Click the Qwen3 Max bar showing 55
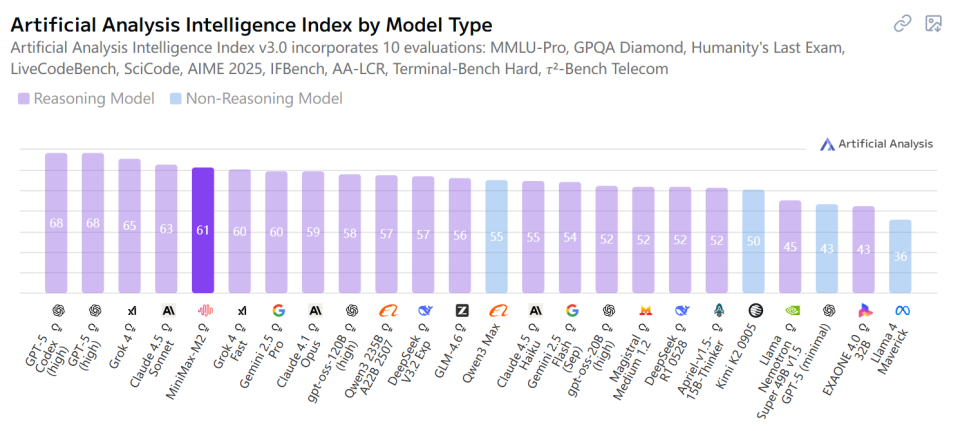The width and height of the screenshot is (960, 431). (497, 237)
